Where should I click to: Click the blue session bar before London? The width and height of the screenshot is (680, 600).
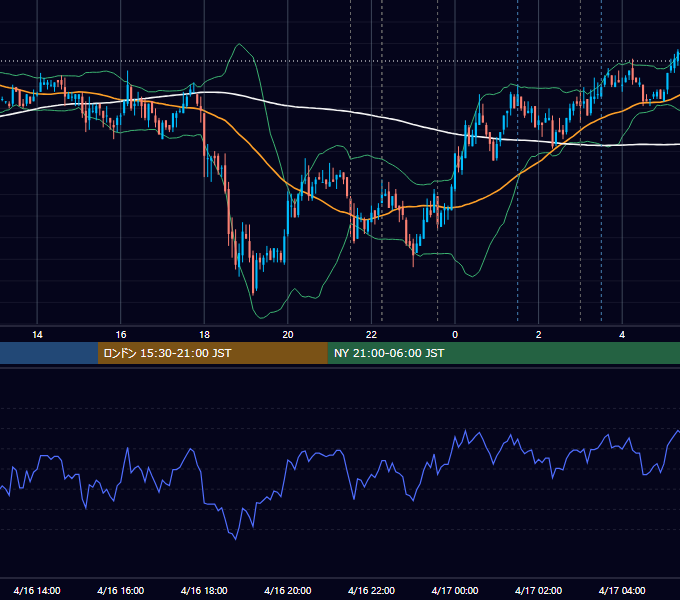click(49, 353)
